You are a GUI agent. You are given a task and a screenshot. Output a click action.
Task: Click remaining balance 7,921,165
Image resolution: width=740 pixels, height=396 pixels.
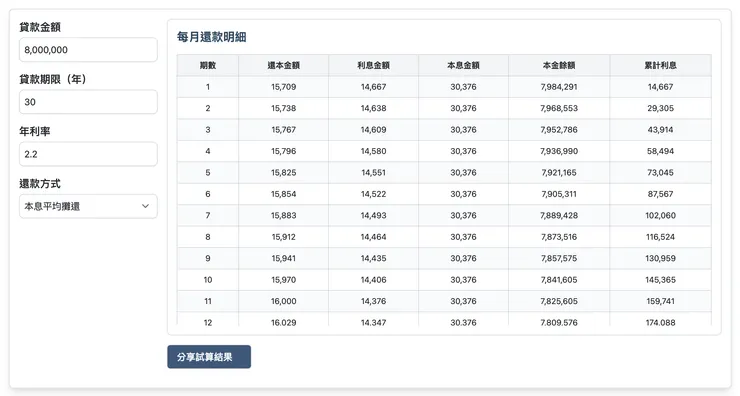[559, 173]
